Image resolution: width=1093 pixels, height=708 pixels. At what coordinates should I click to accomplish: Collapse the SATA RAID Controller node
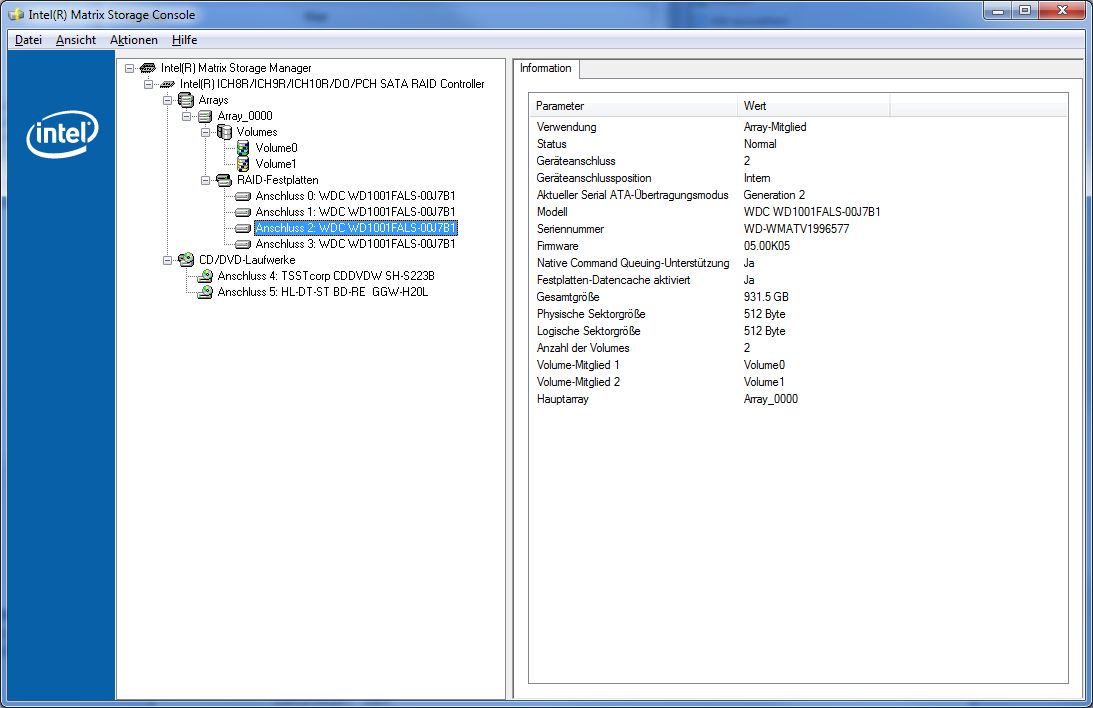click(148, 84)
